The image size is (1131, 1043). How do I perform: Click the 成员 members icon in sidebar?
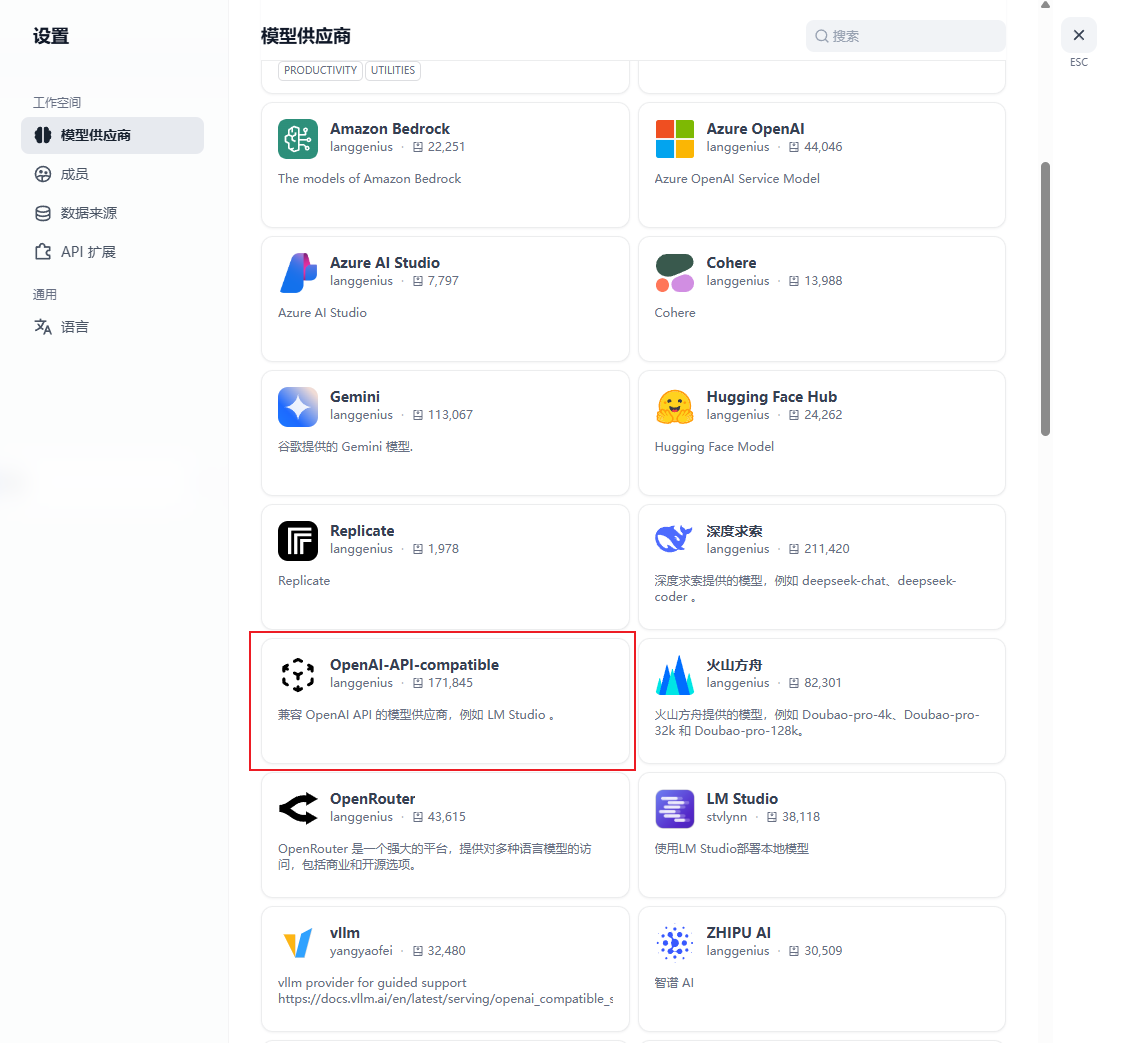point(43,174)
